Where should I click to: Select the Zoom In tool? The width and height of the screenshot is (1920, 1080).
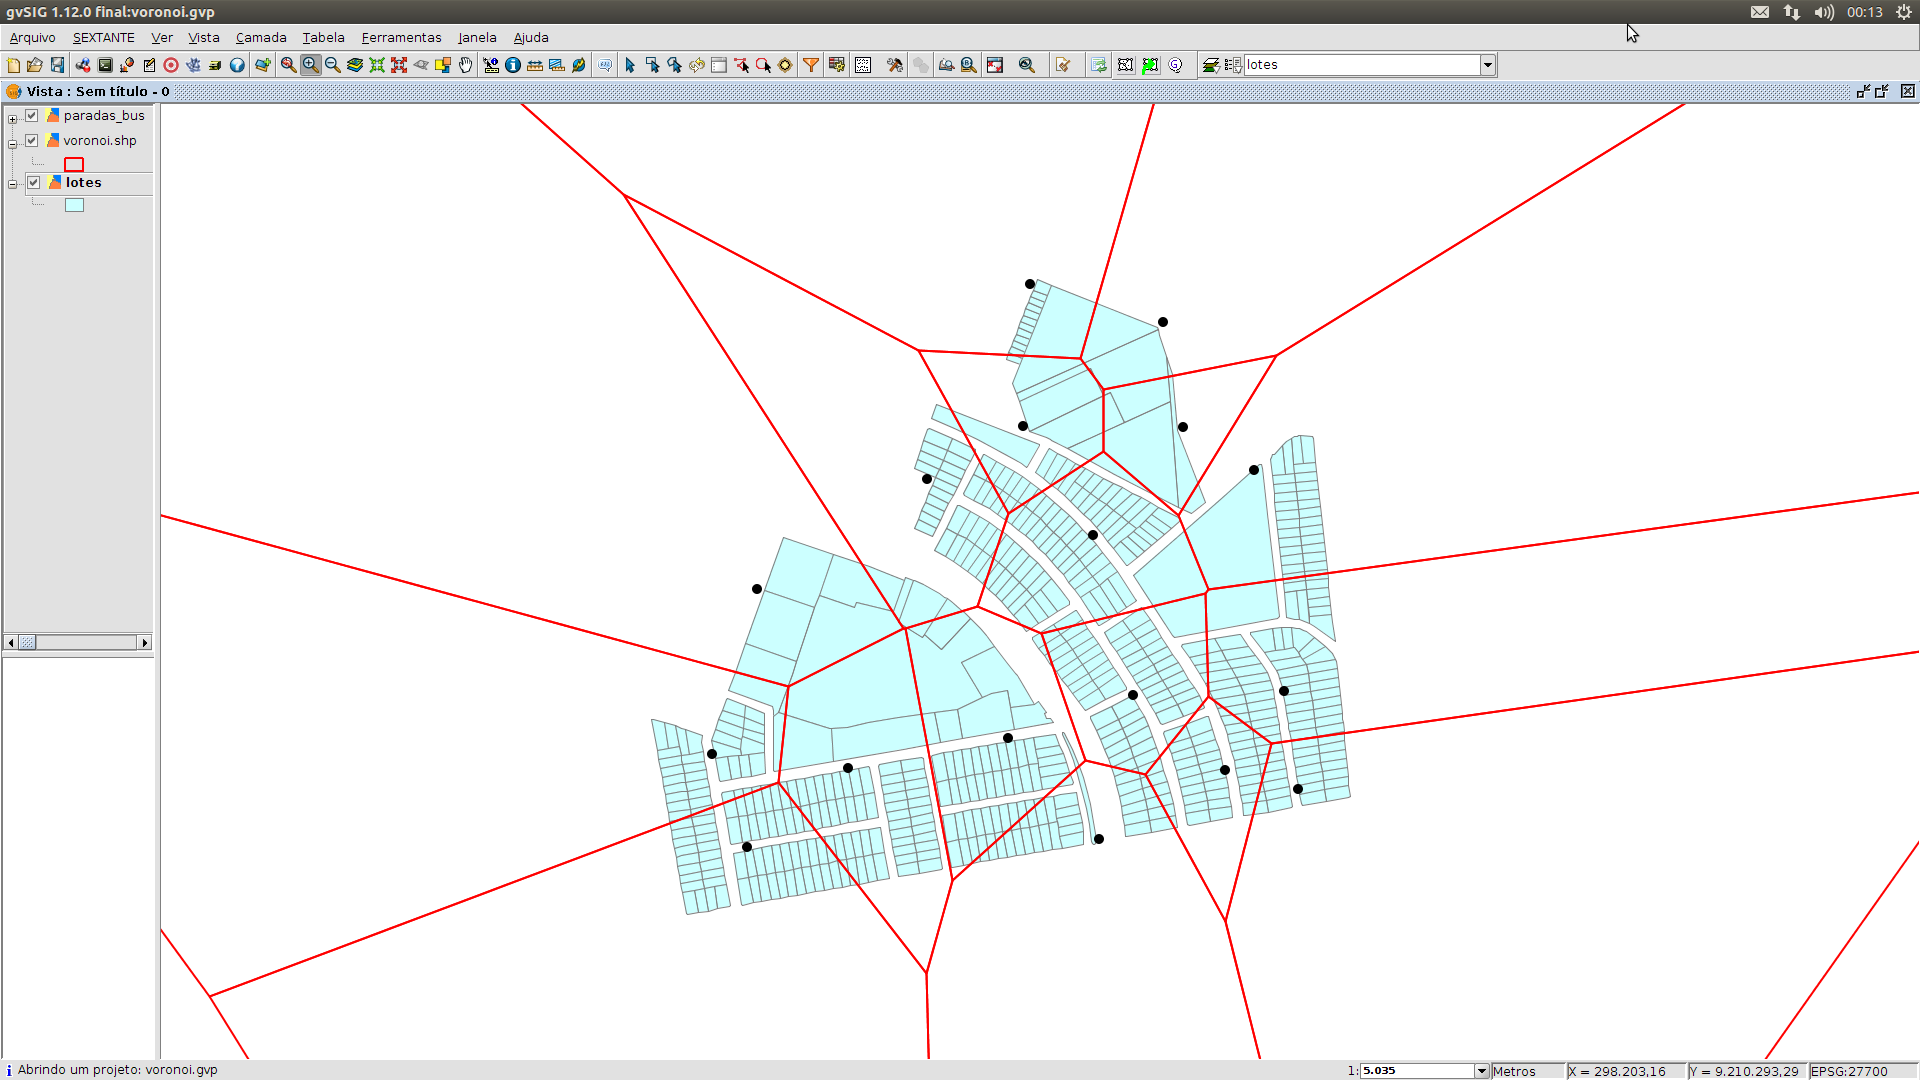[x=310, y=64]
